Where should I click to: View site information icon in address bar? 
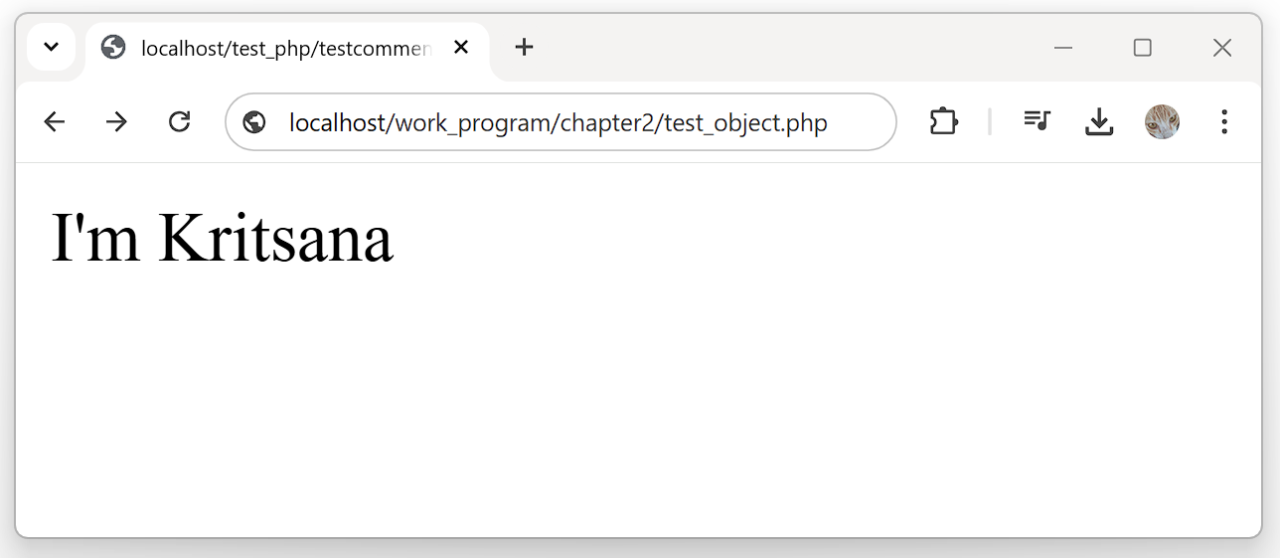[x=254, y=122]
